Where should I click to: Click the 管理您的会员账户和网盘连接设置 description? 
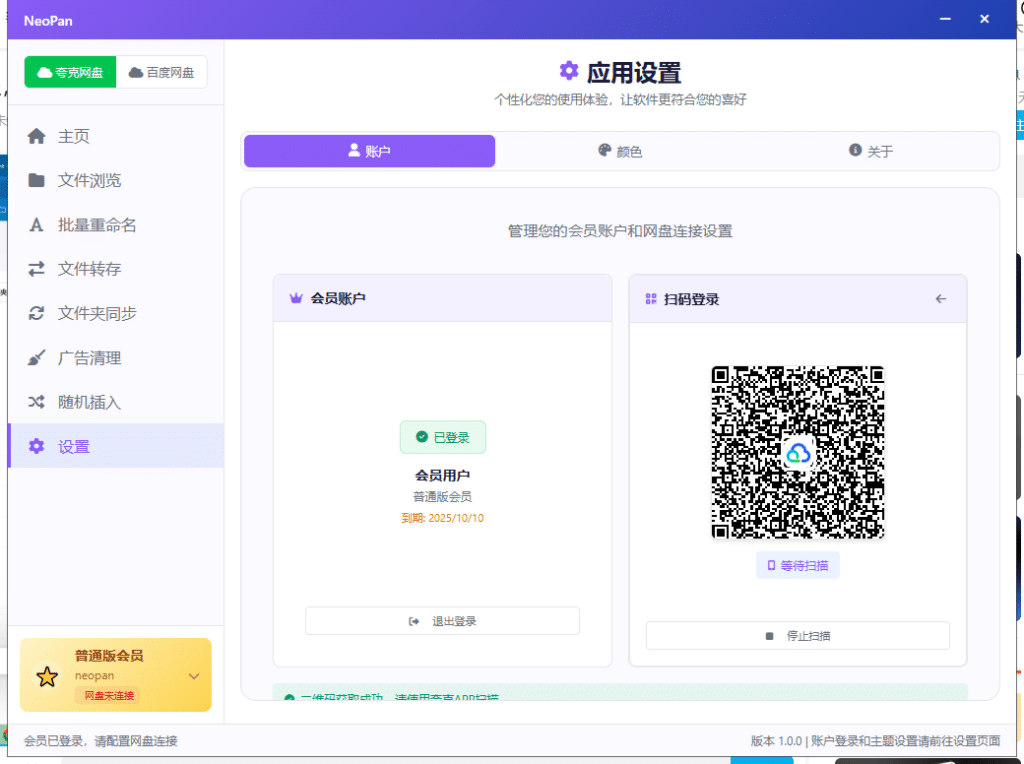(x=620, y=231)
